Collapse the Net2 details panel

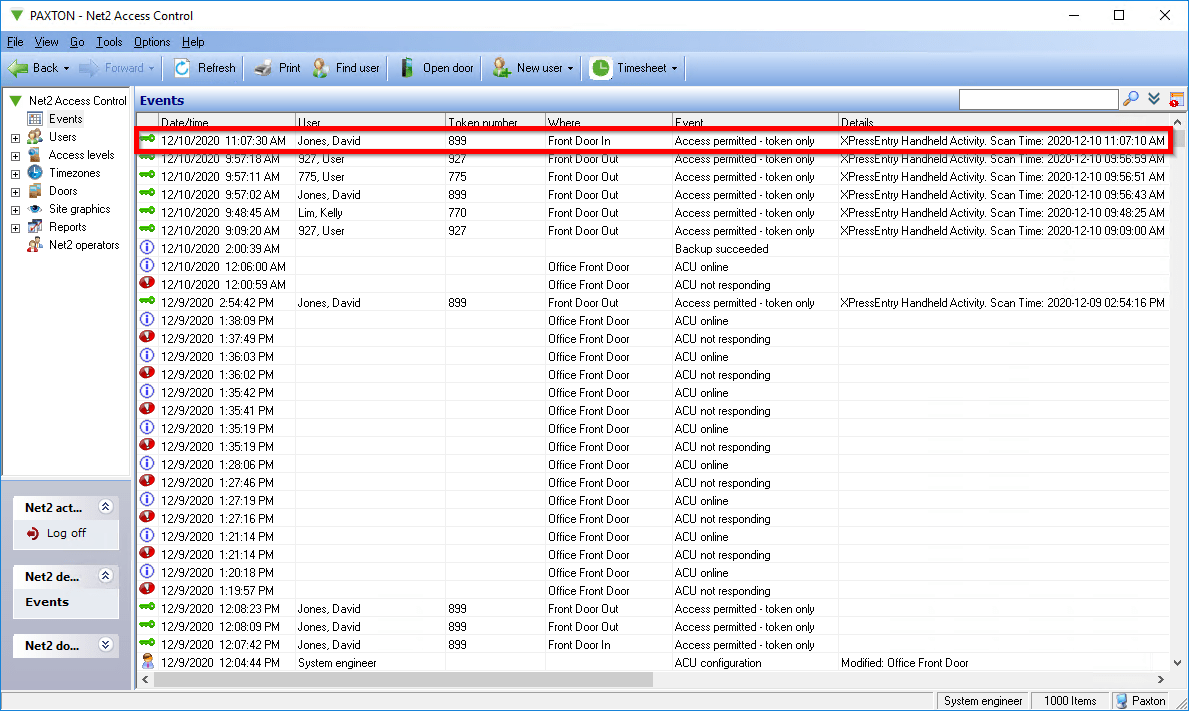point(106,576)
